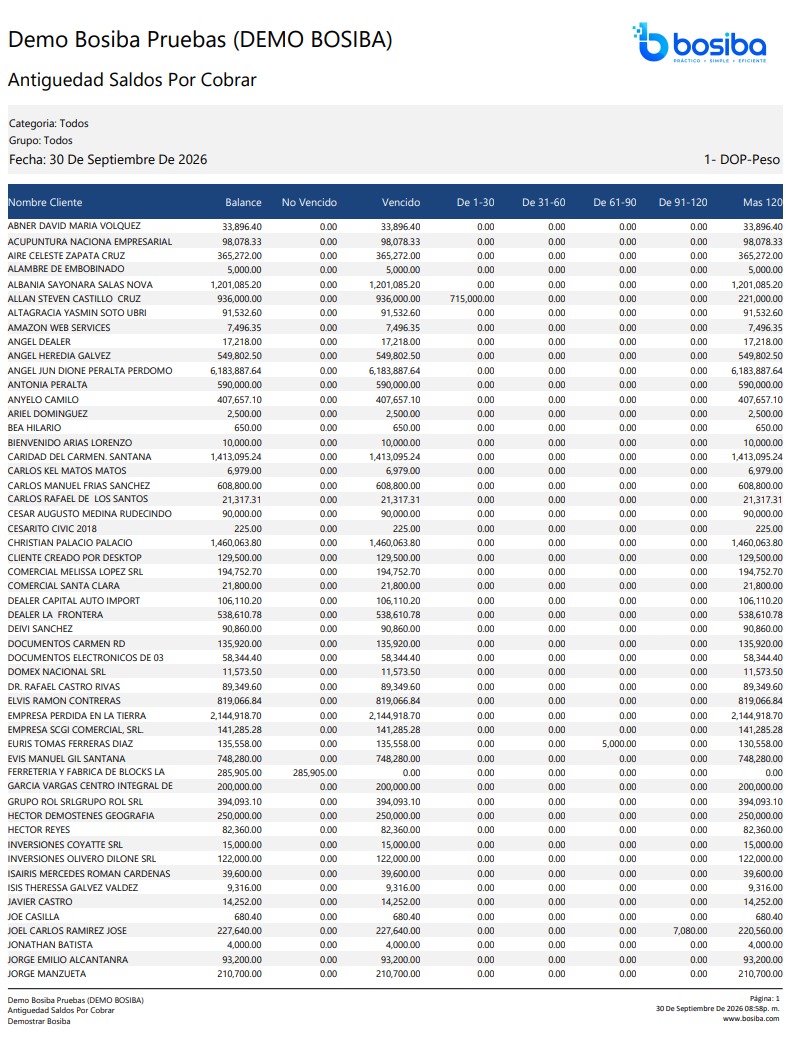Select the 'De 31-60' column header
The height and width of the screenshot is (1043, 799).
(x=544, y=202)
